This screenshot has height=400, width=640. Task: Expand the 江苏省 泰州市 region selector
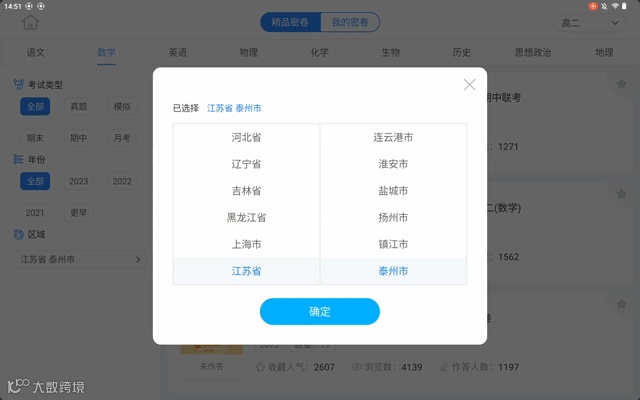[x=80, y=259]
